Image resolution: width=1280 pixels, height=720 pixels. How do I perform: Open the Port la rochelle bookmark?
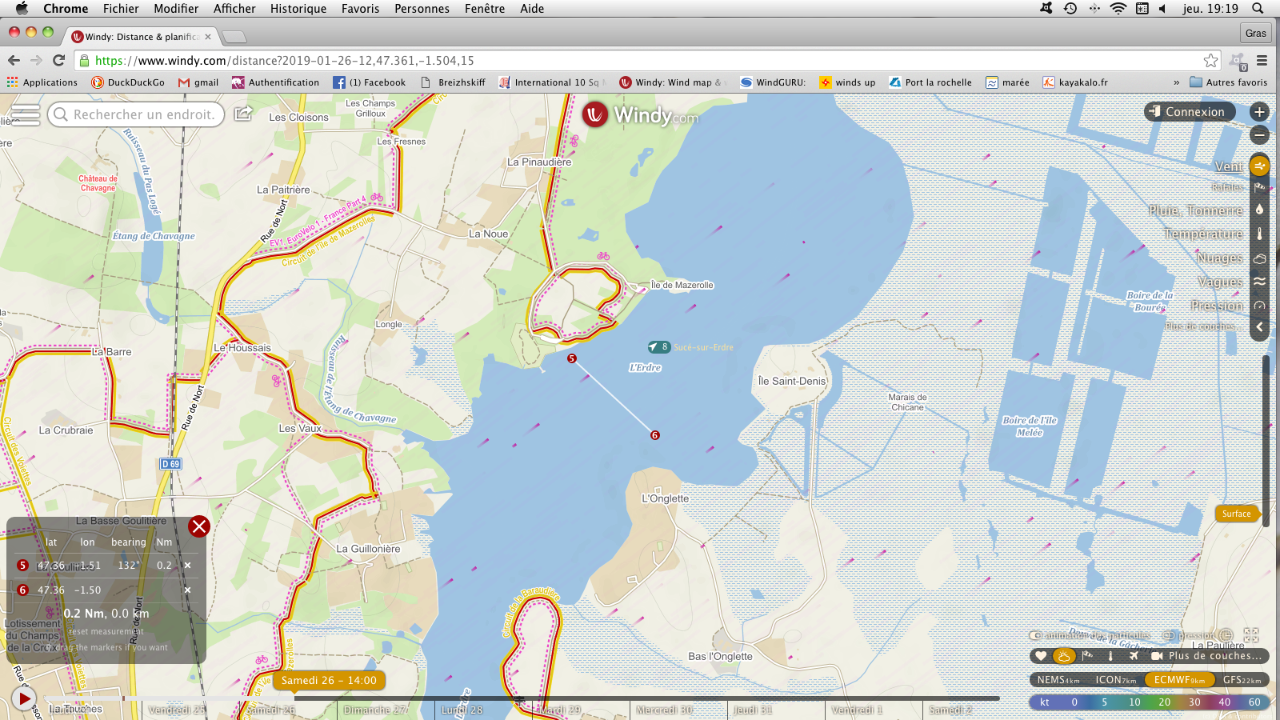(929, 82)
